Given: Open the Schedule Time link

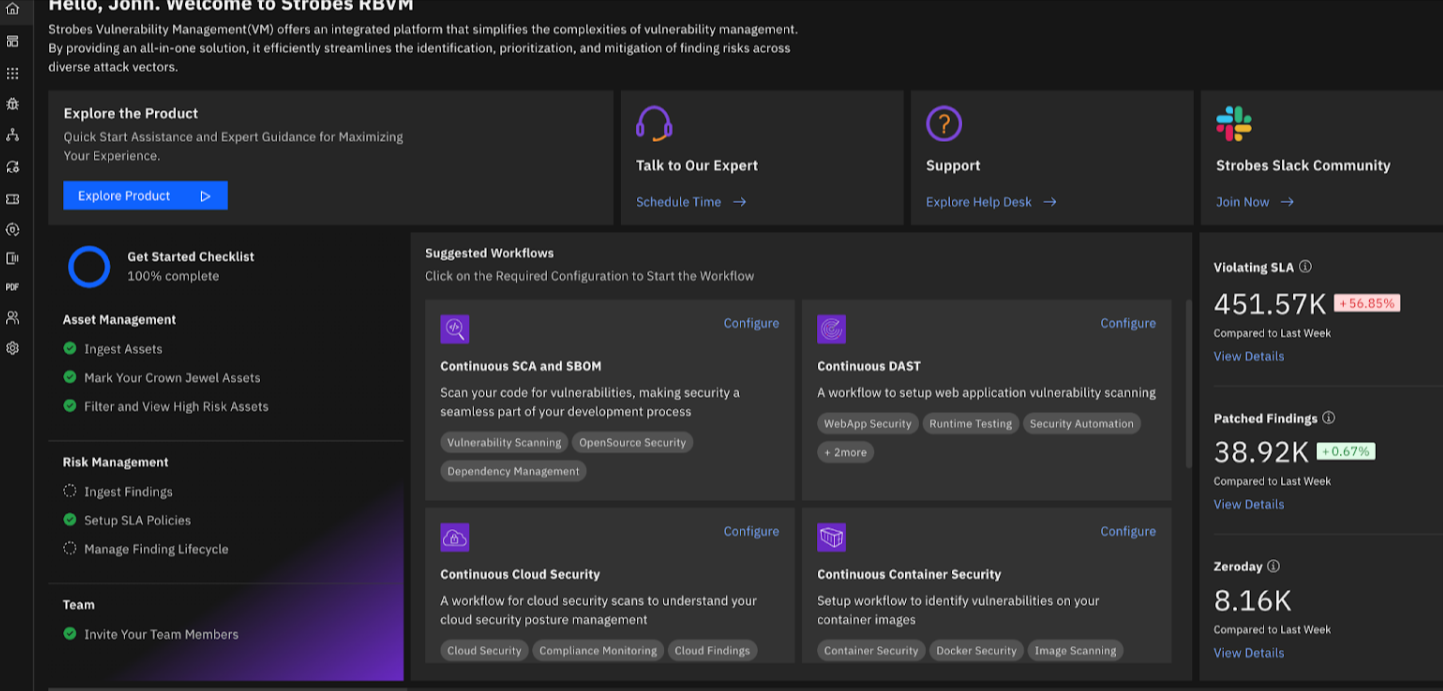Looking at the screenshot, I should [x=678, y=202].
